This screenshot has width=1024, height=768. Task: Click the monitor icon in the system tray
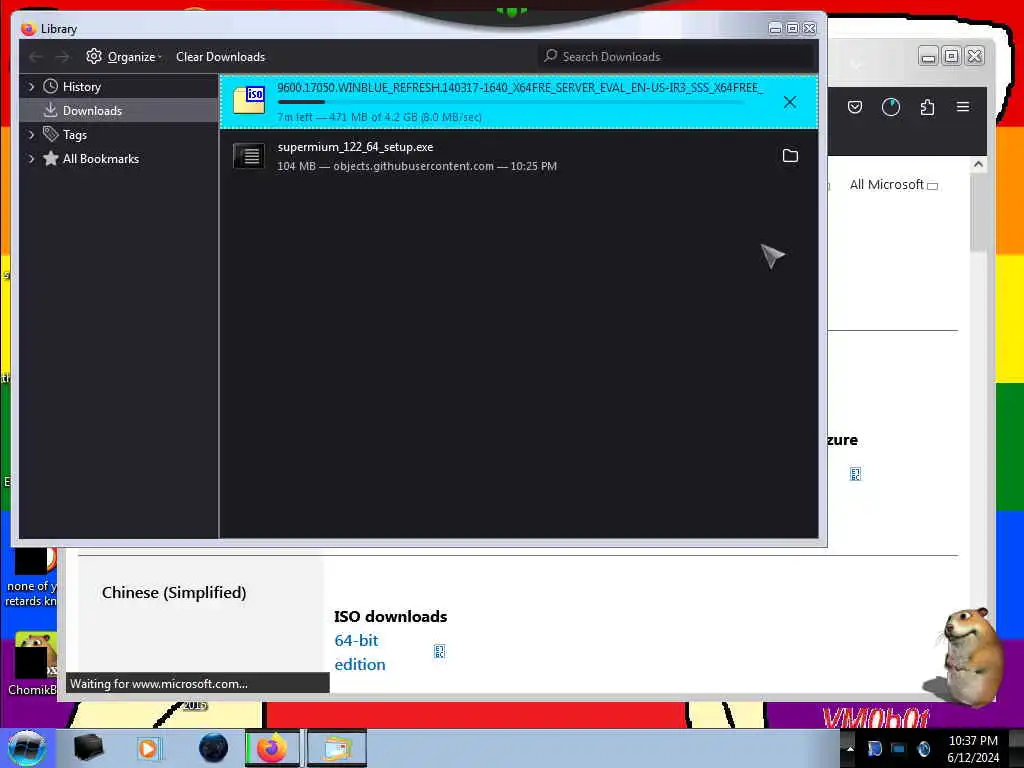pos(899,748)
